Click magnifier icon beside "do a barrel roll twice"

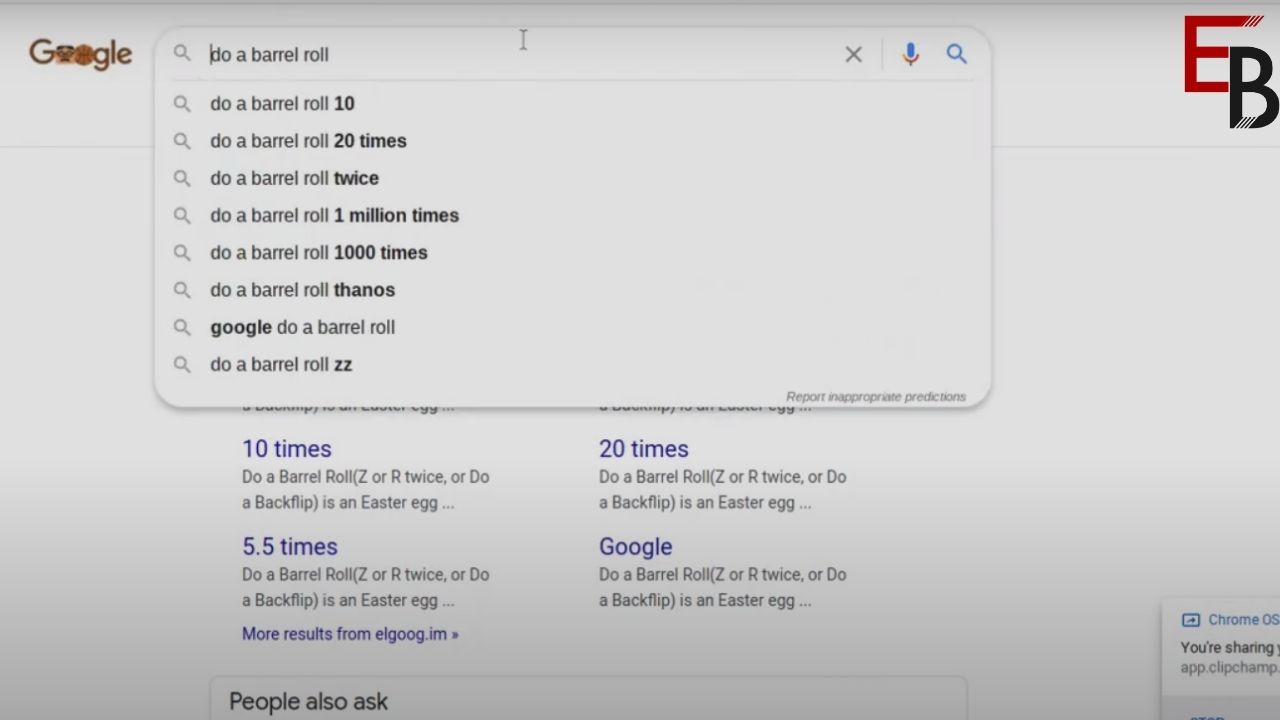tap(182, 178)
